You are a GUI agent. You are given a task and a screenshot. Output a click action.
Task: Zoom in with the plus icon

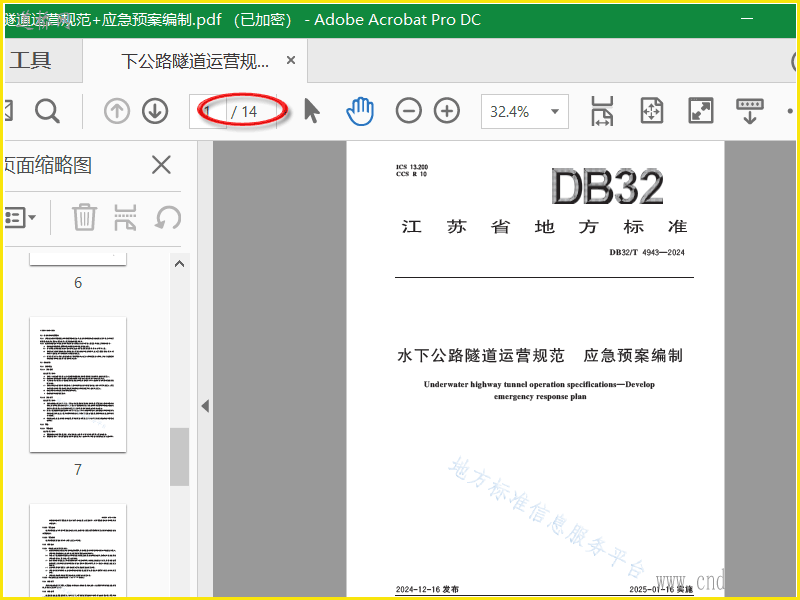pyautogui.click(x=447, y=111)
